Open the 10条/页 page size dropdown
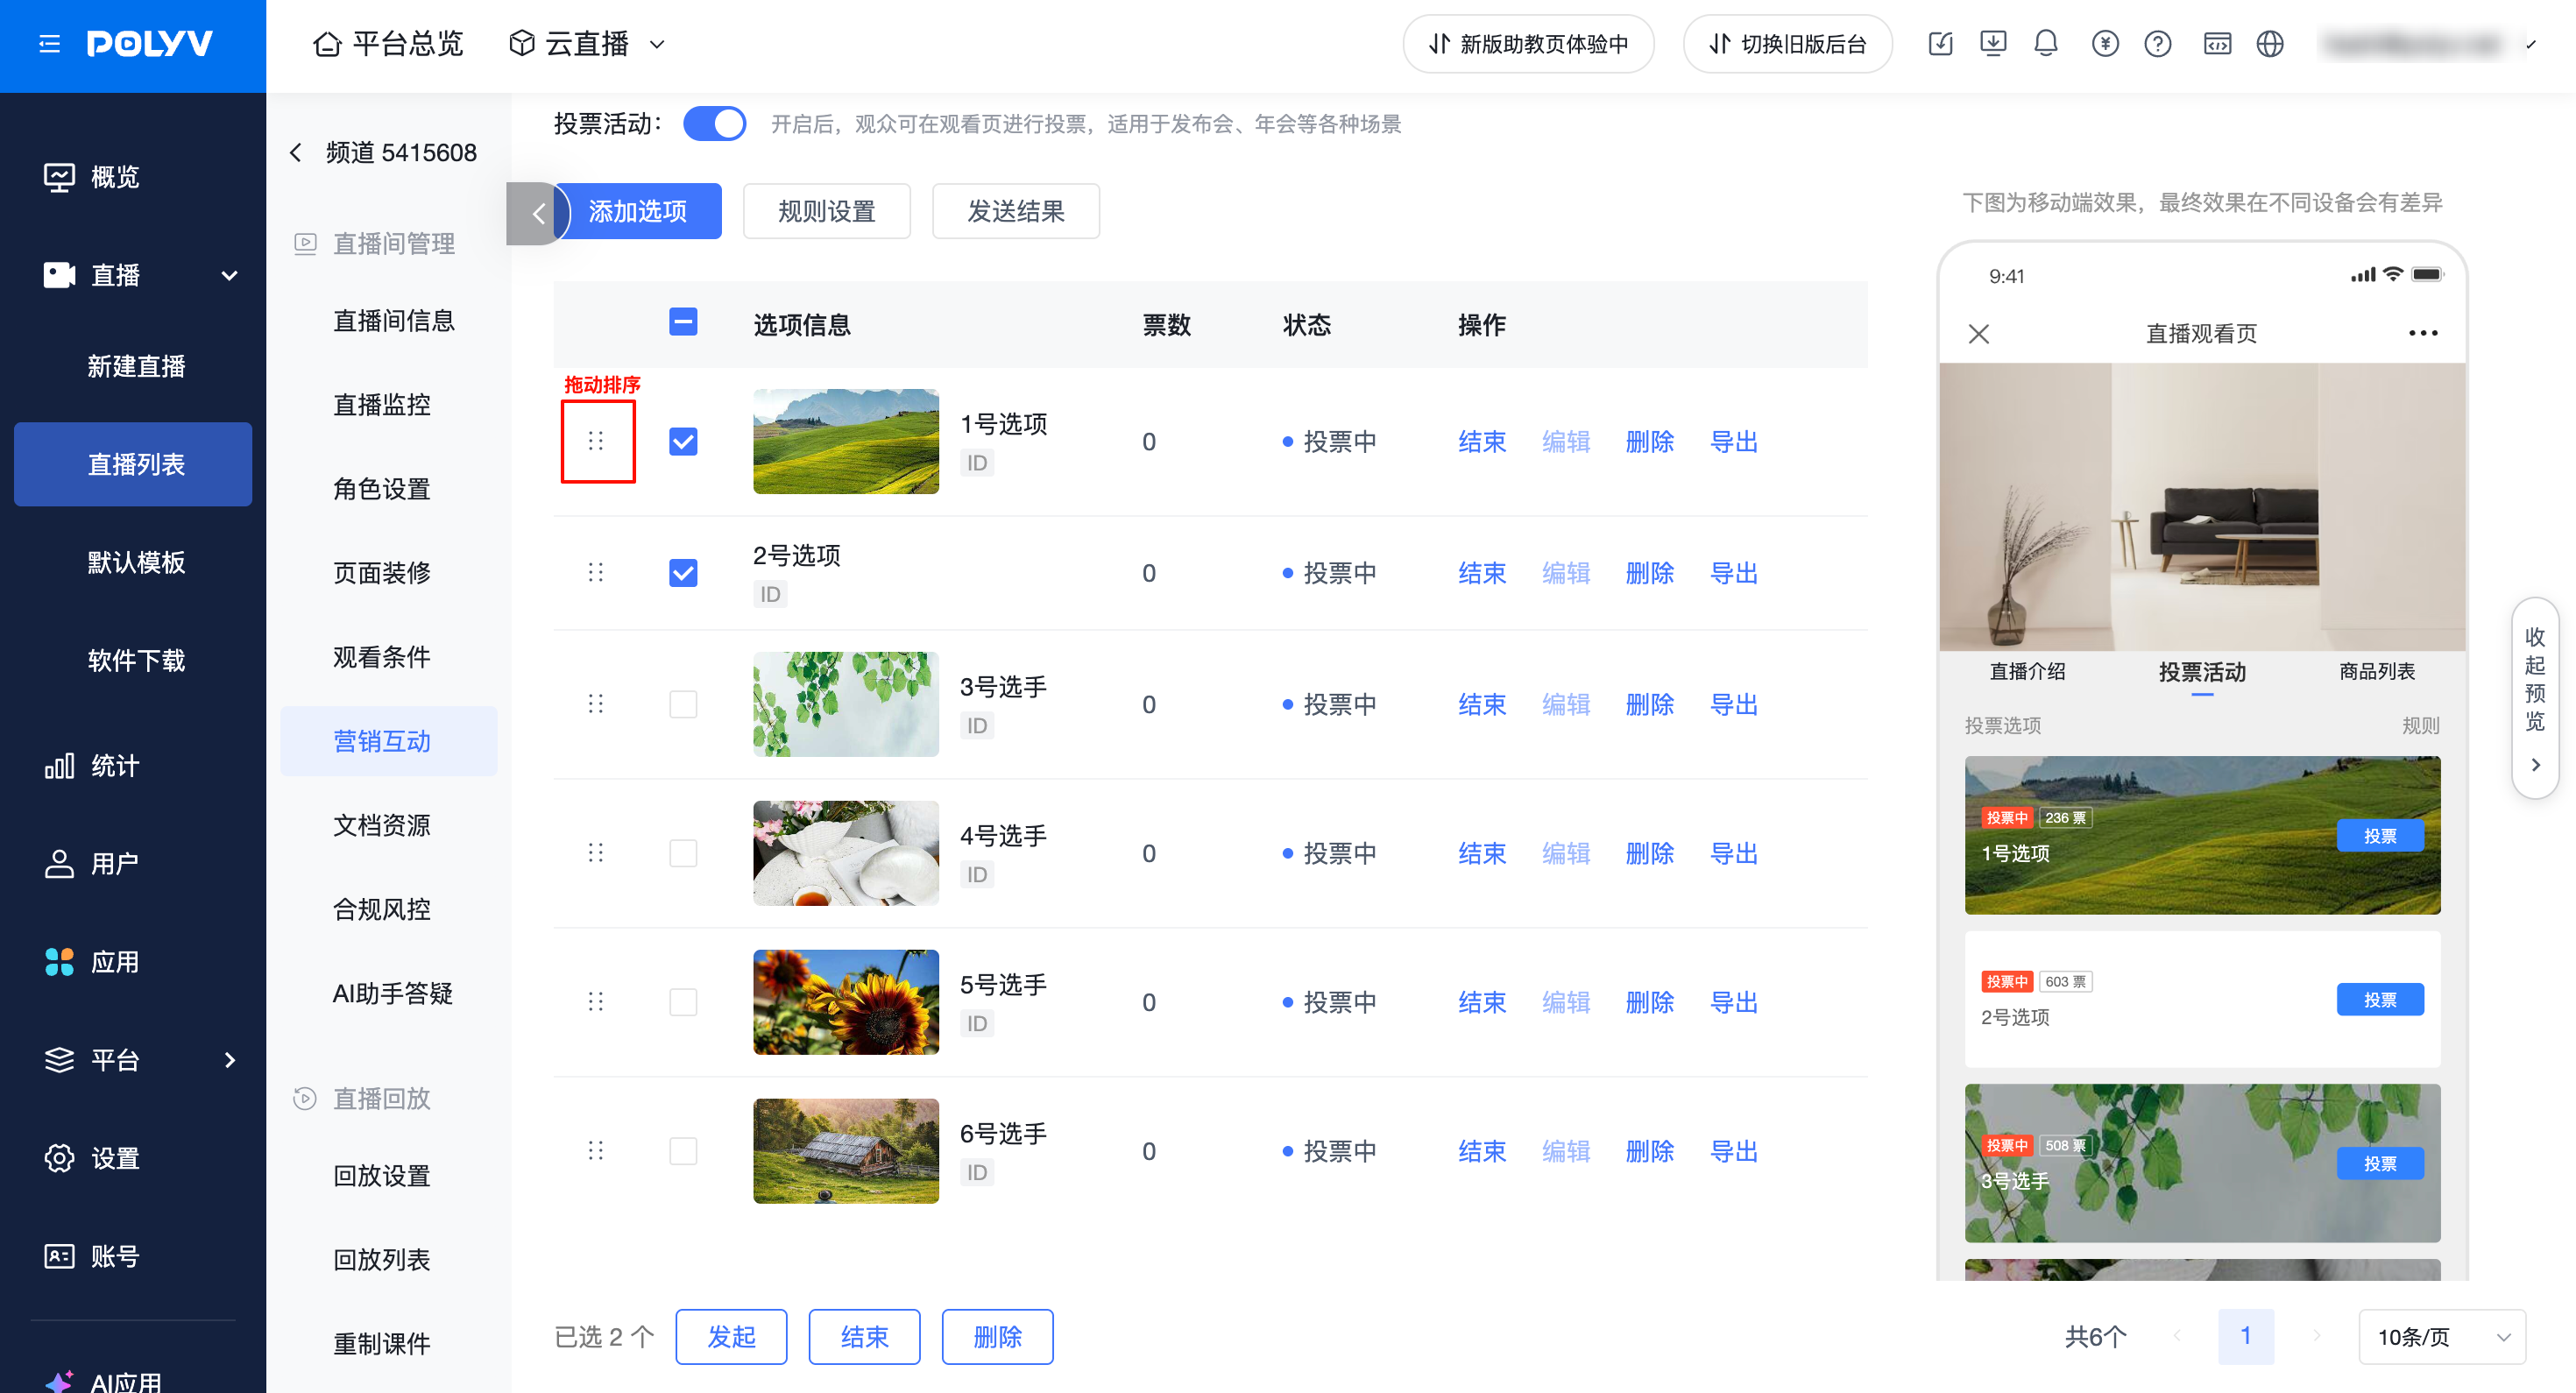 coord(2442,1337)
